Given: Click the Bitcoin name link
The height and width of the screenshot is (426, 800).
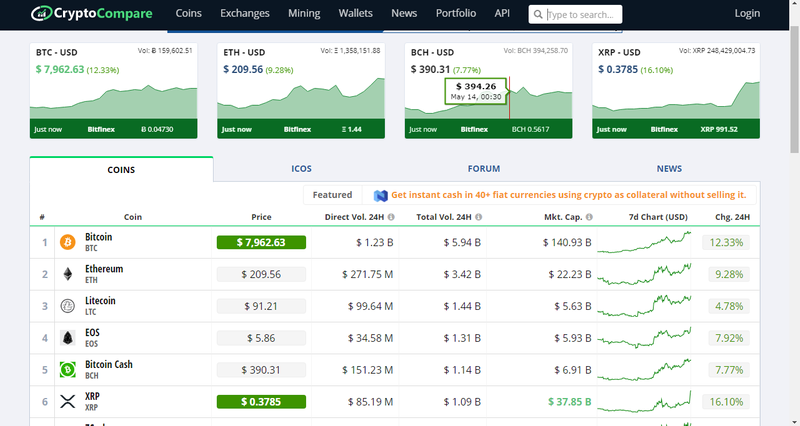Looking at the screenshot, I should [x=98, y=237].
